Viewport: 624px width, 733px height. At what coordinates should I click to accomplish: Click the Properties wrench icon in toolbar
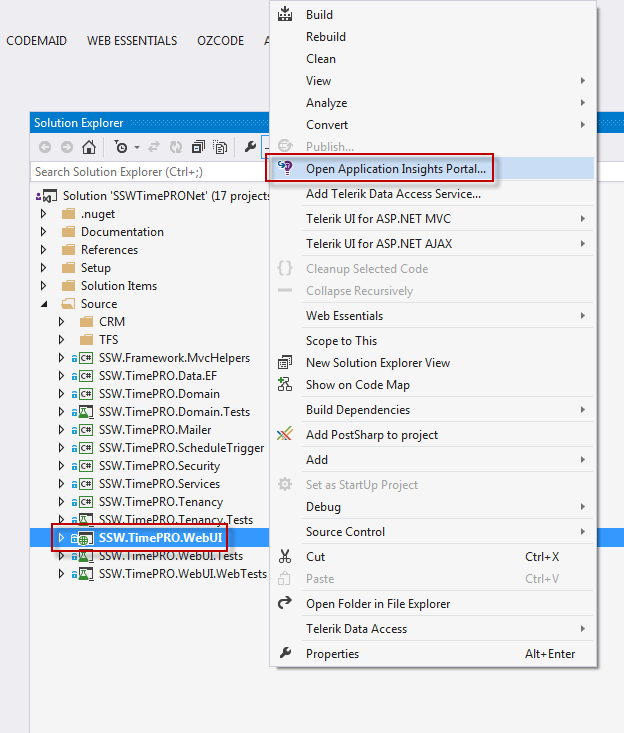pos(250,147)
